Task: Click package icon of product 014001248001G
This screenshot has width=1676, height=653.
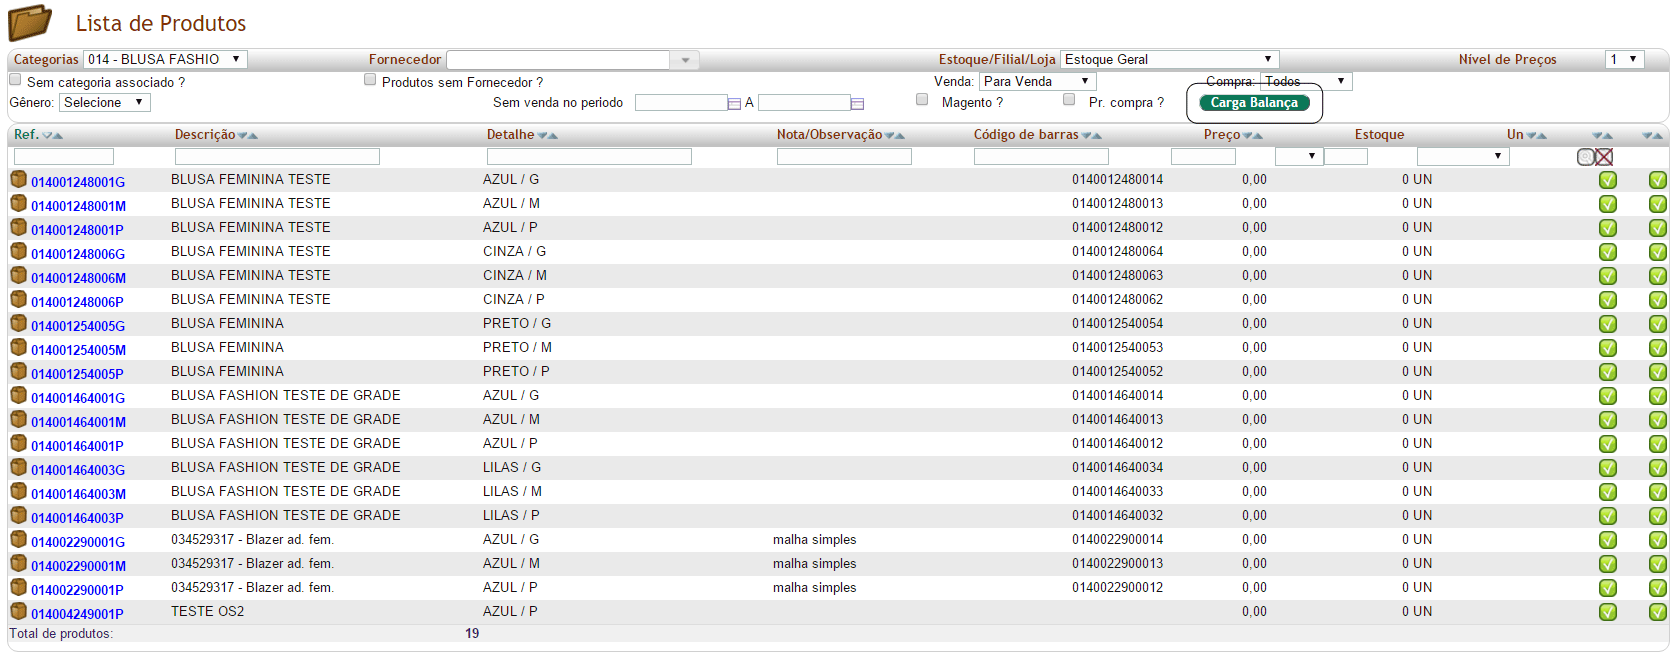Action: pos(18,180)
